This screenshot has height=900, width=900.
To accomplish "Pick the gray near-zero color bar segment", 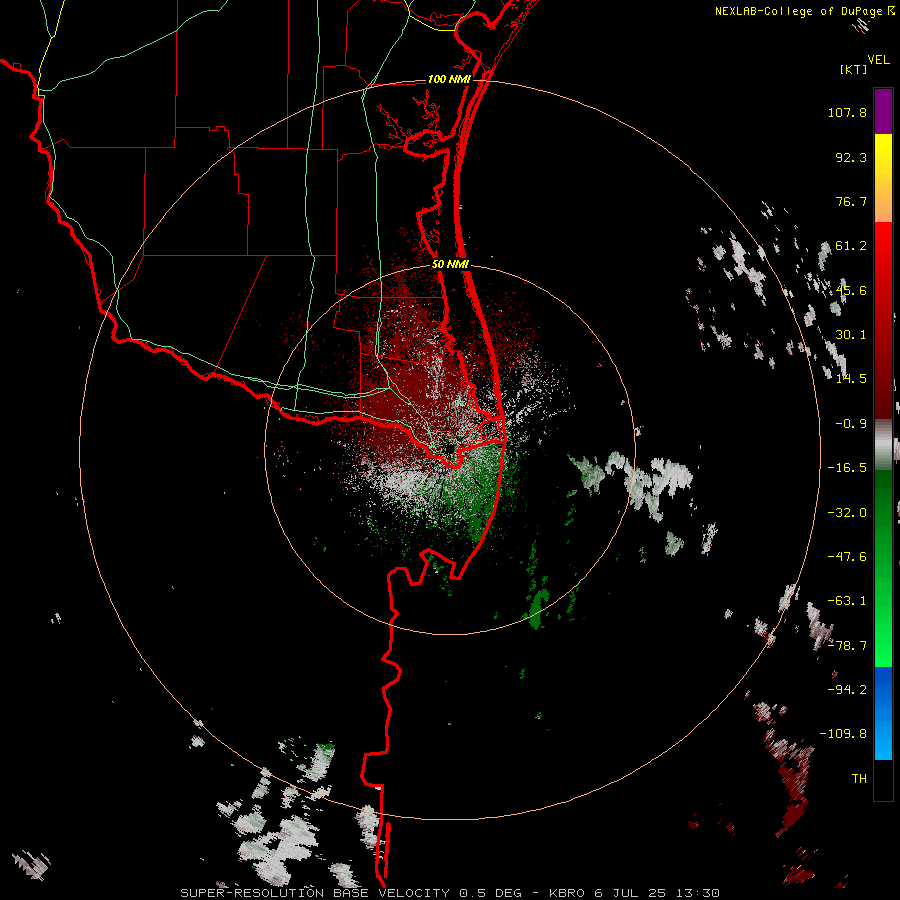I will (883, 444).
